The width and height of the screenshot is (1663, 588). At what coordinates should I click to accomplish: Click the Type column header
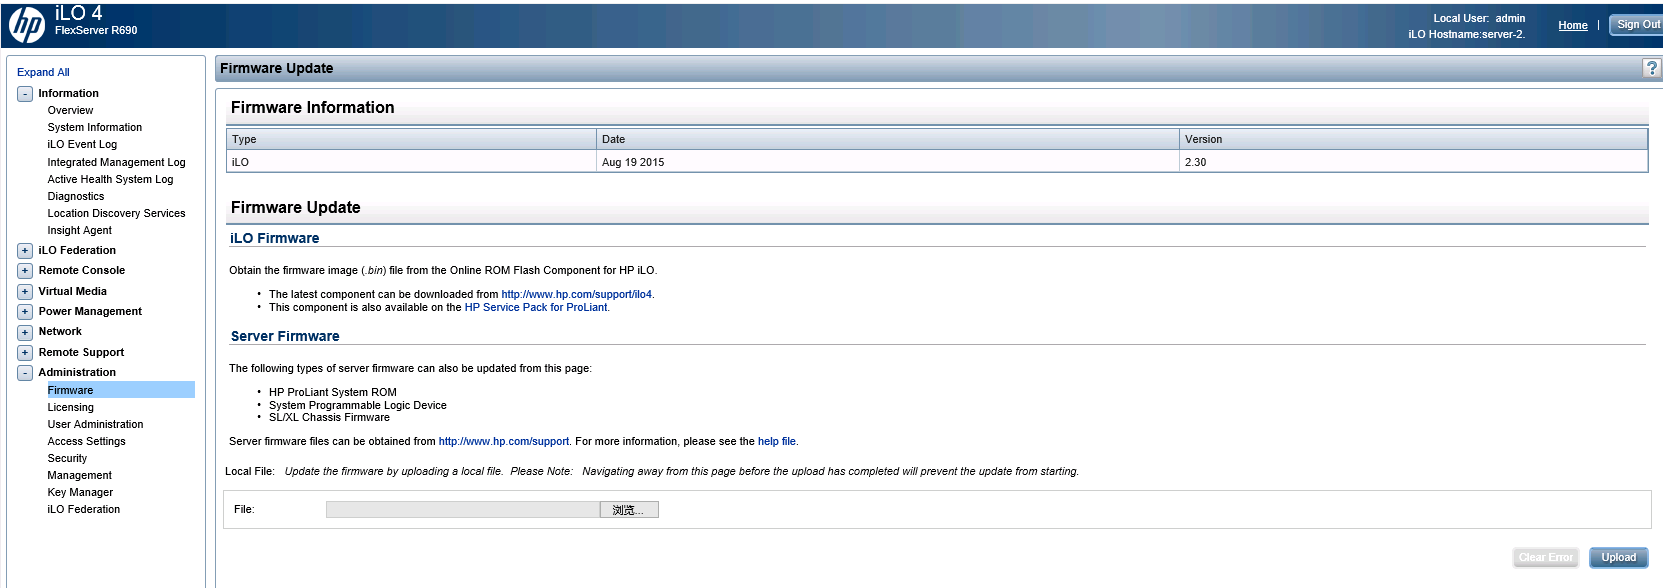(412, 139)
